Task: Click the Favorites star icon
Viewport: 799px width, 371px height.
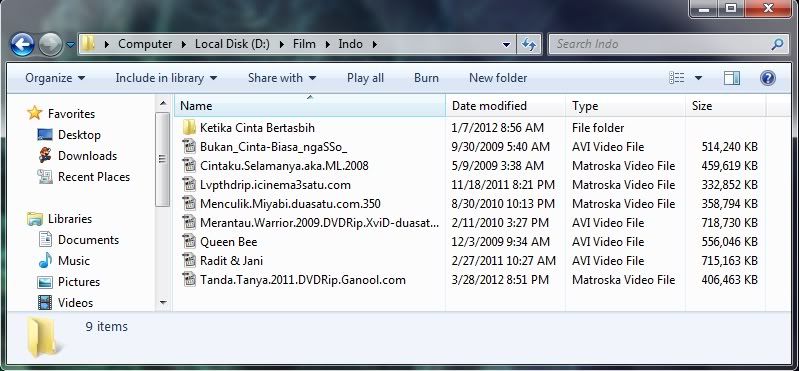Action: point(34,113)
